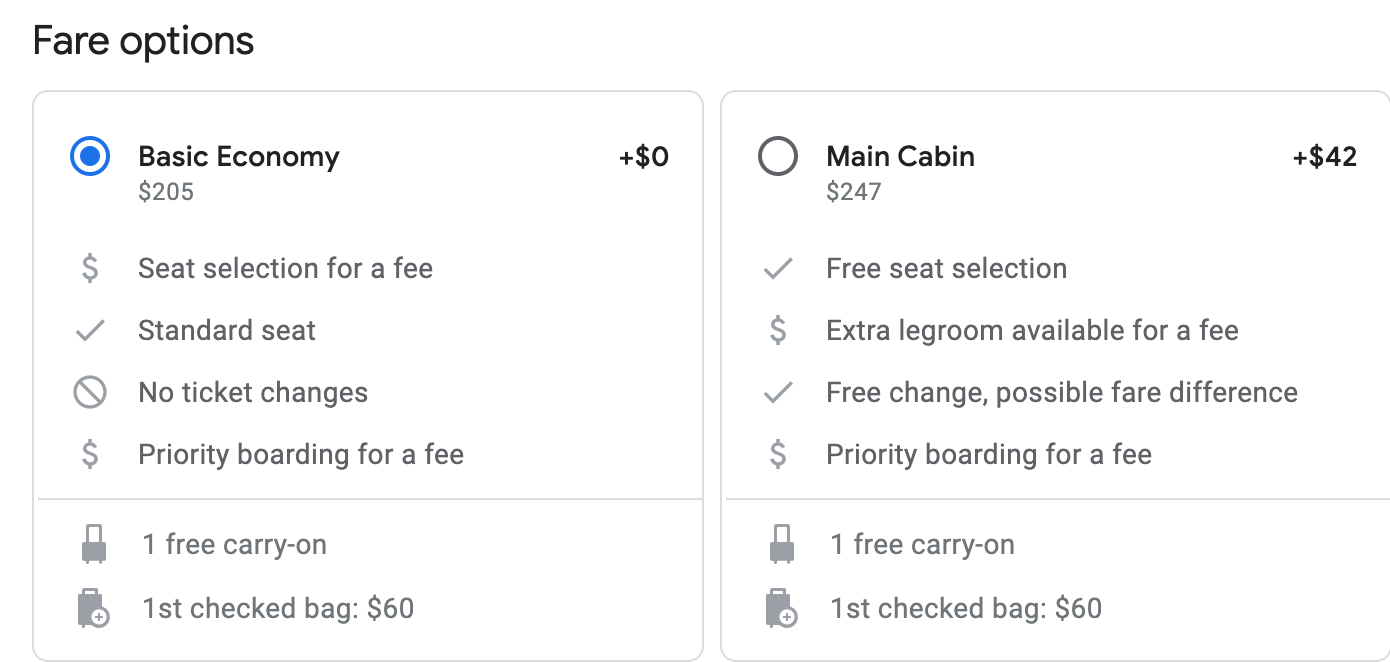Click the carry-on luggage icon in Basic Economy

(93, 544)
